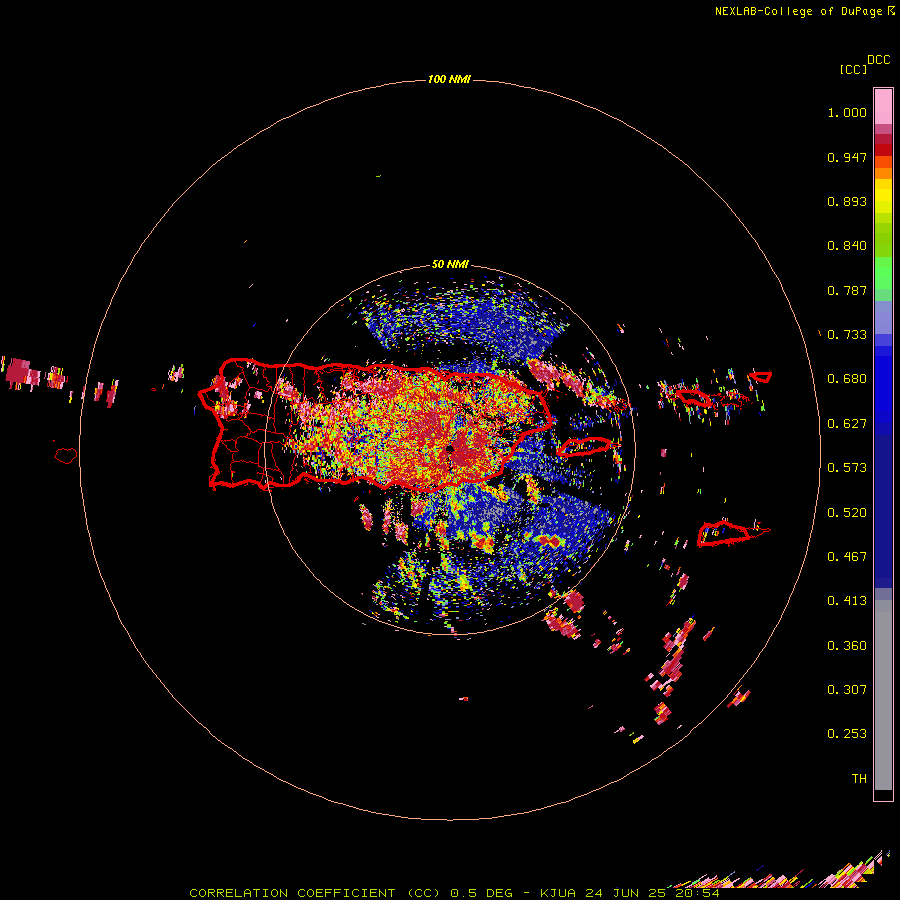
Task: Click the Vieques island outline east of Puerto Rico
Action: point(585,447)
